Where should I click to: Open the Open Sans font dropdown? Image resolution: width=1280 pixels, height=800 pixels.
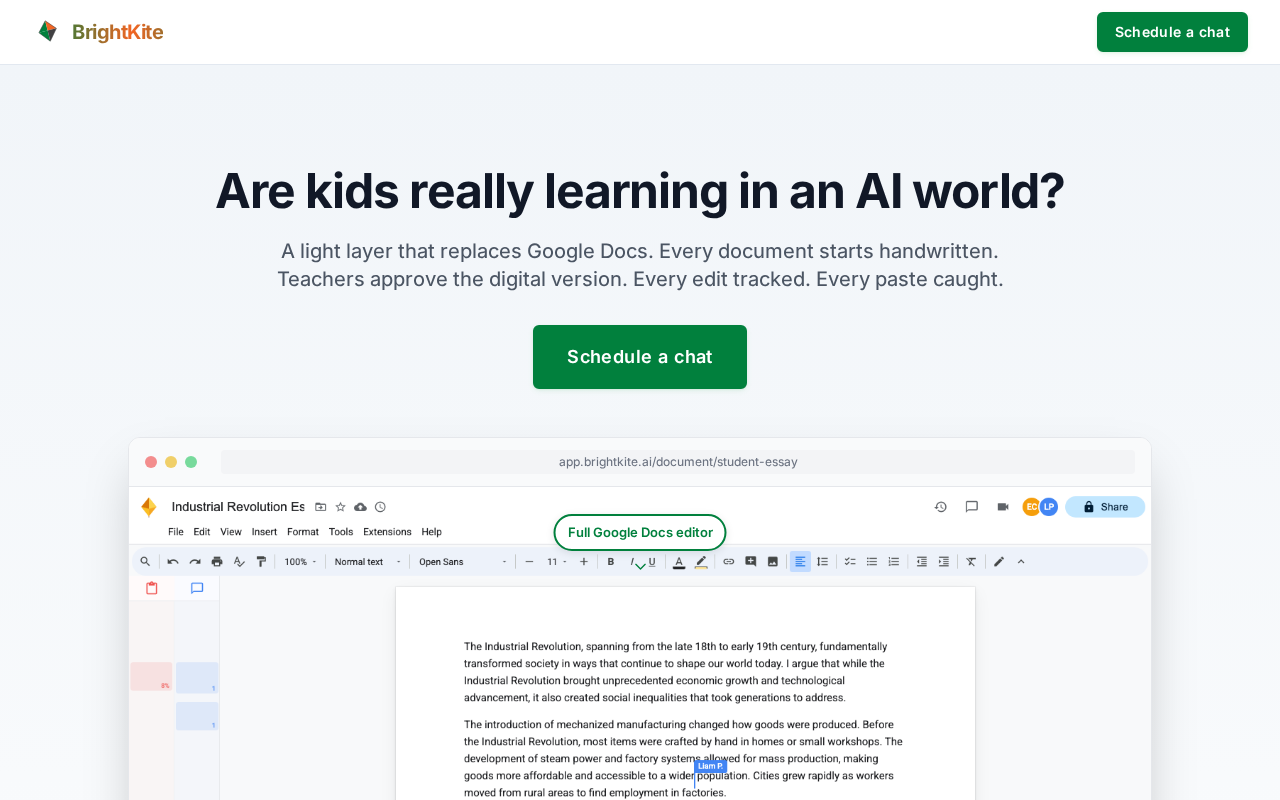pos(463,562)
